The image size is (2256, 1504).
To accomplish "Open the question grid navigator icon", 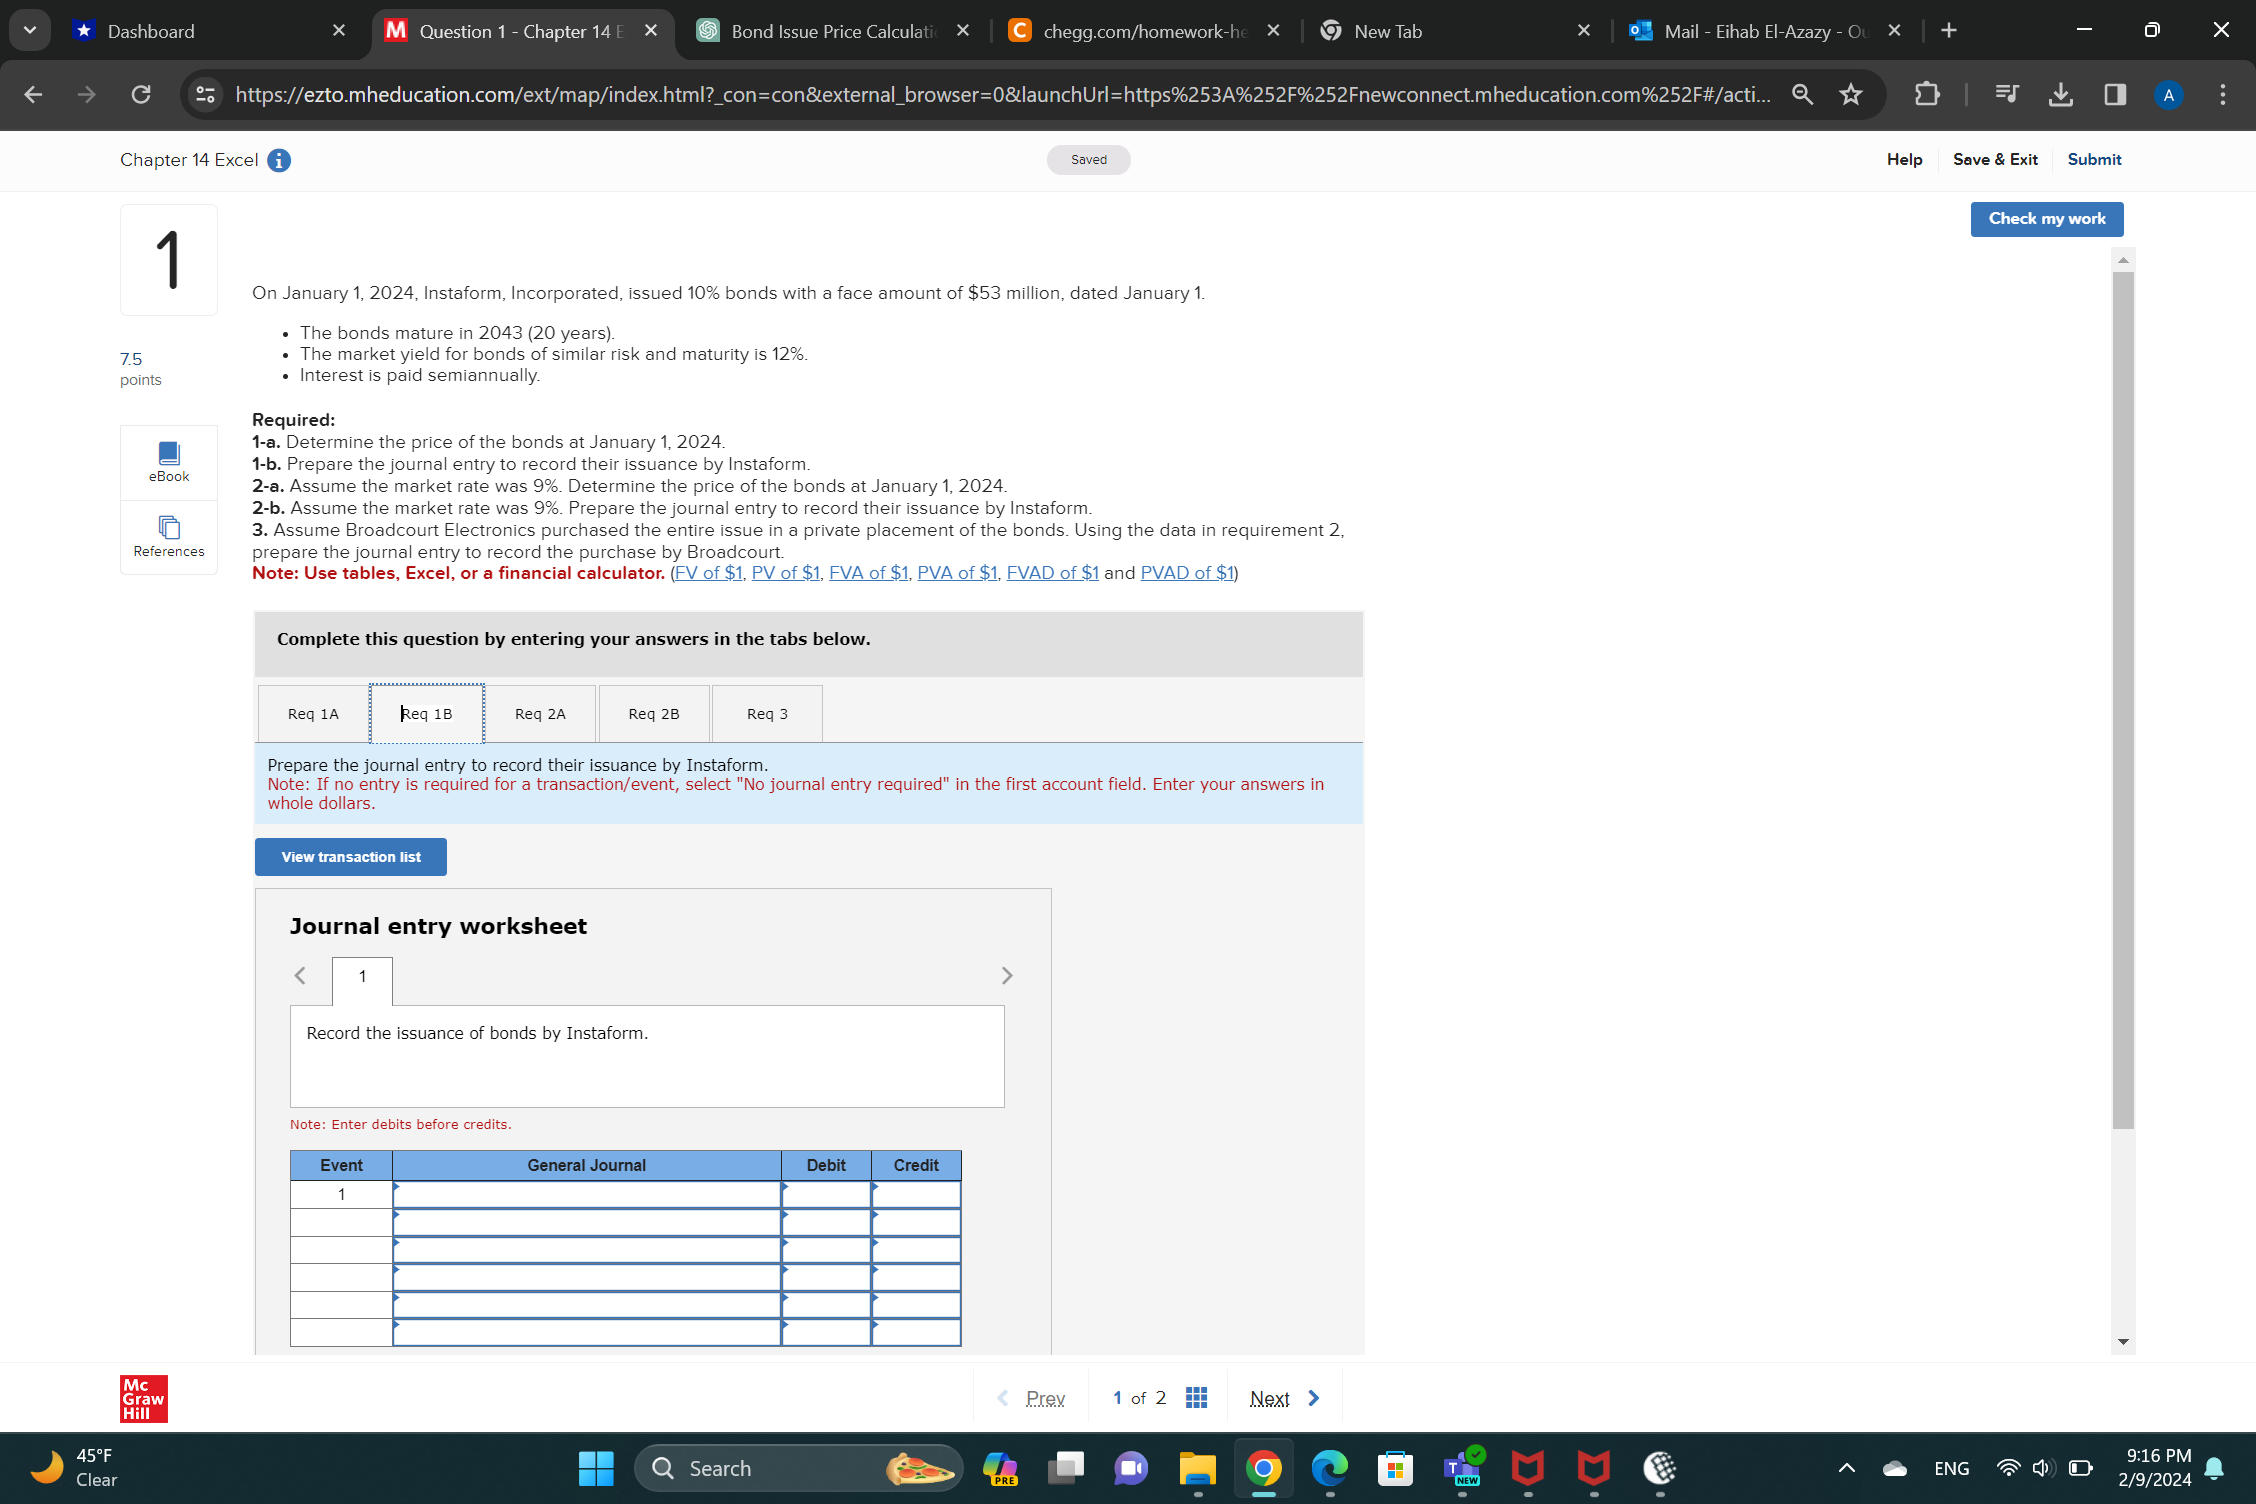I will pyautogui.click(x=1196, y=1397).
